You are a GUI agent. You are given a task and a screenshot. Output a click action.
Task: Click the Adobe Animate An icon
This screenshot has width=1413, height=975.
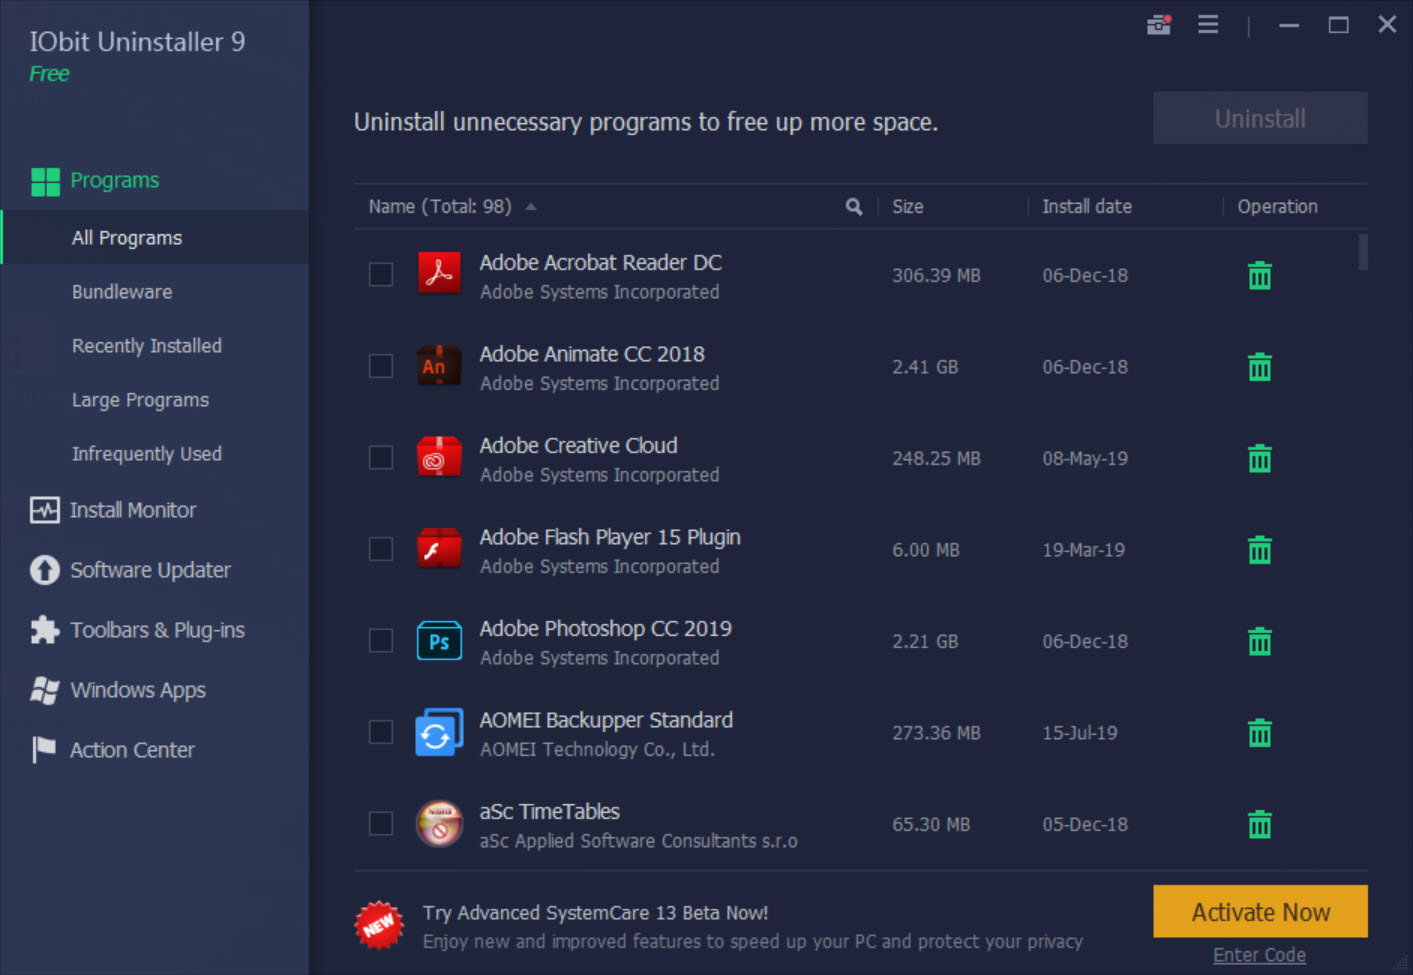pos(439,366)
